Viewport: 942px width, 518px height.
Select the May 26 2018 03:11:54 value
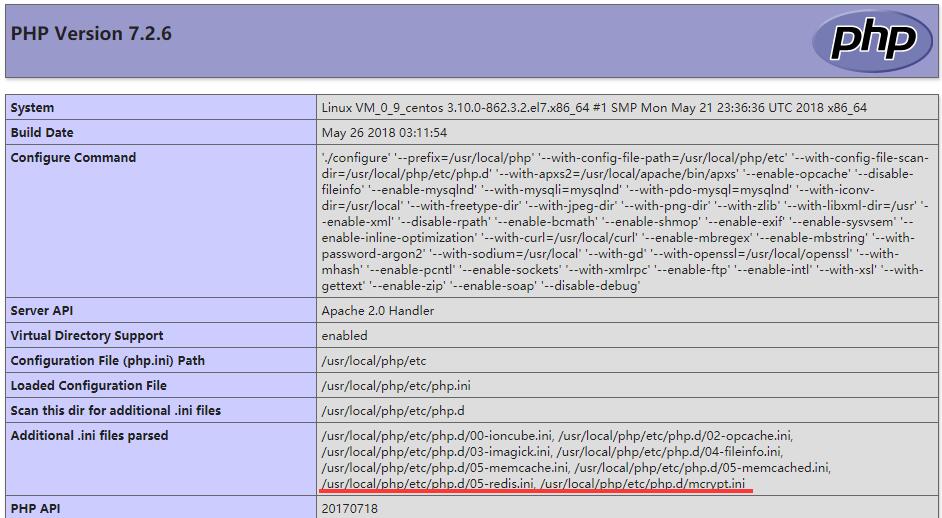pyautogui.click(x=384, y=132)
